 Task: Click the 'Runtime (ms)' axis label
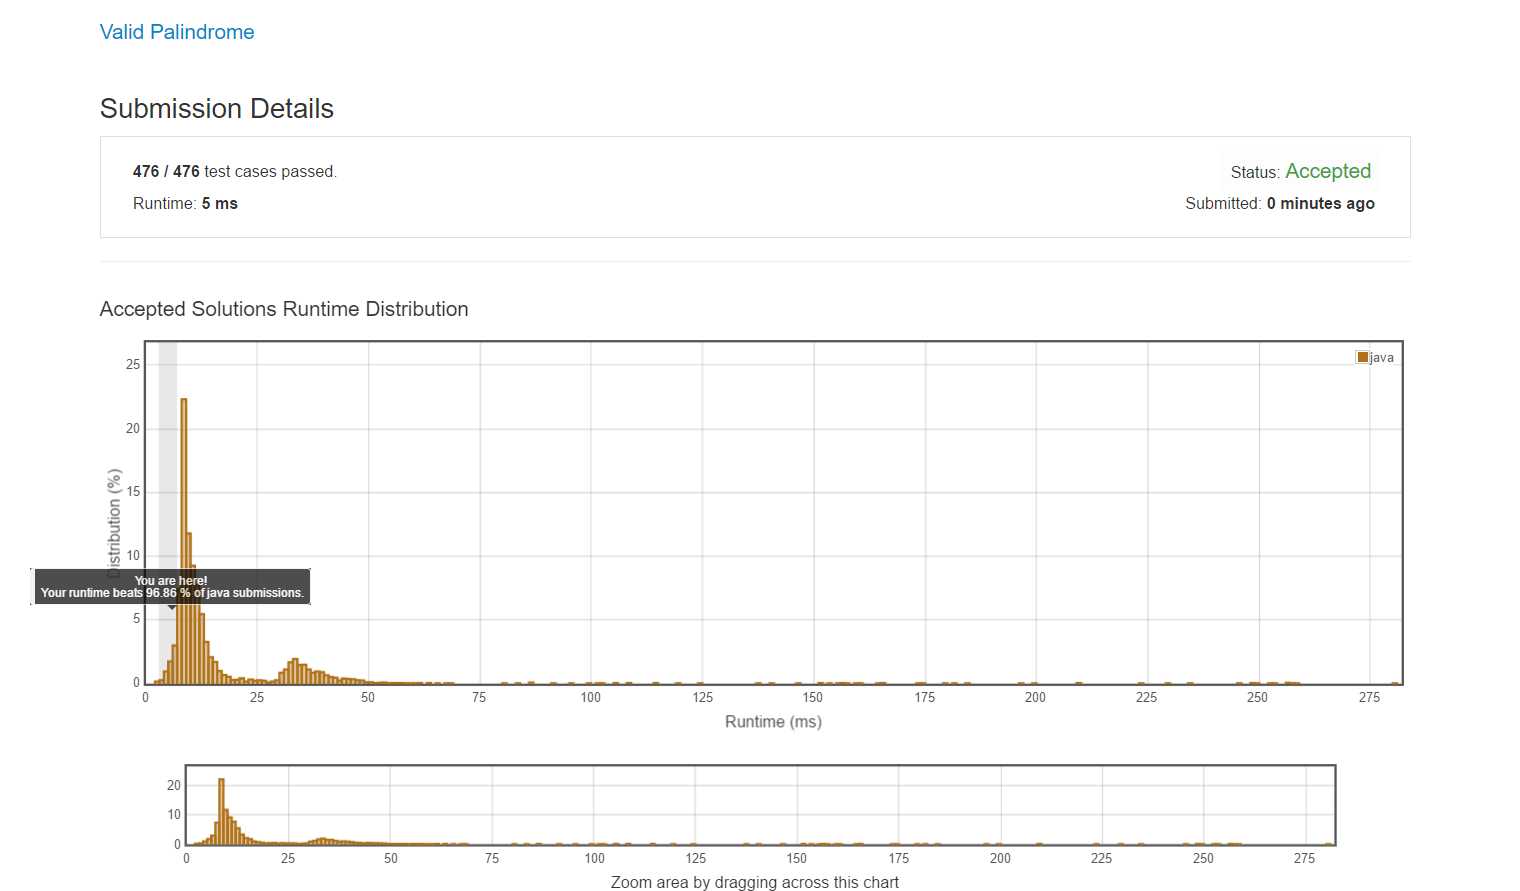[773, 721]
